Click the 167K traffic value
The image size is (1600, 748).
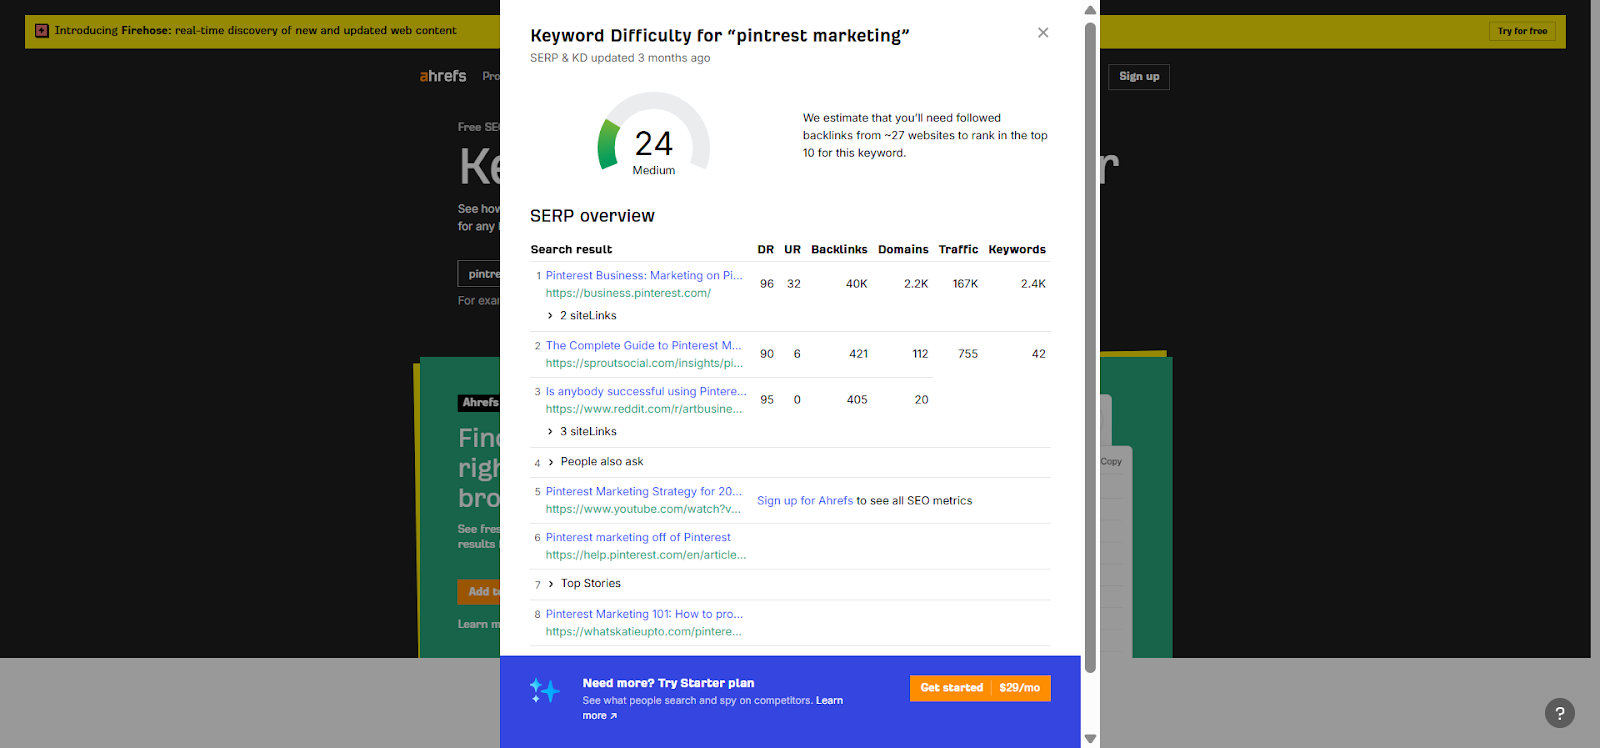[965, 284]
